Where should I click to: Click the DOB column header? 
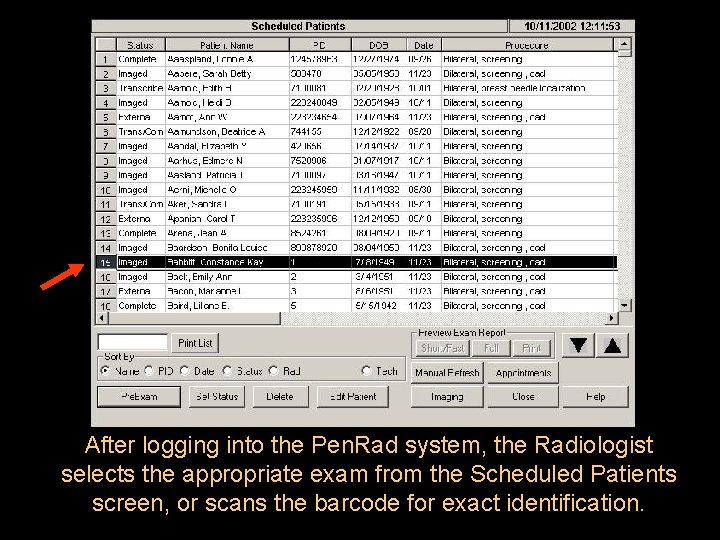pyautogui.click(x=379, y=45)
